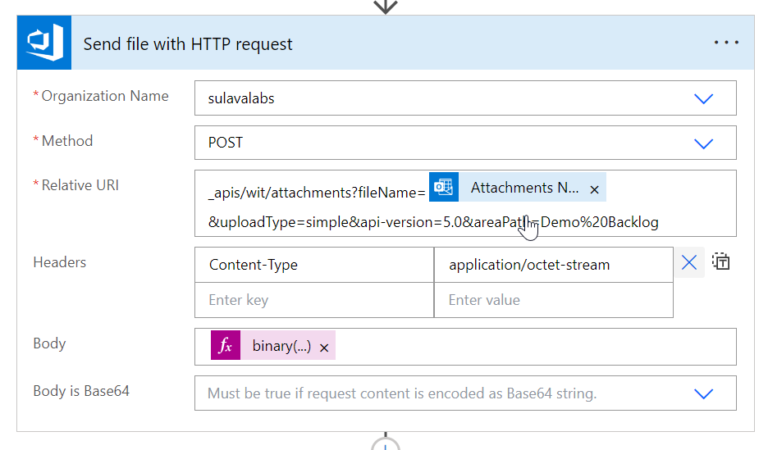This screenshot has width=768, height=450.
Task: Click the Headers label
Action: pyautogui.click(x=60, y=262)
